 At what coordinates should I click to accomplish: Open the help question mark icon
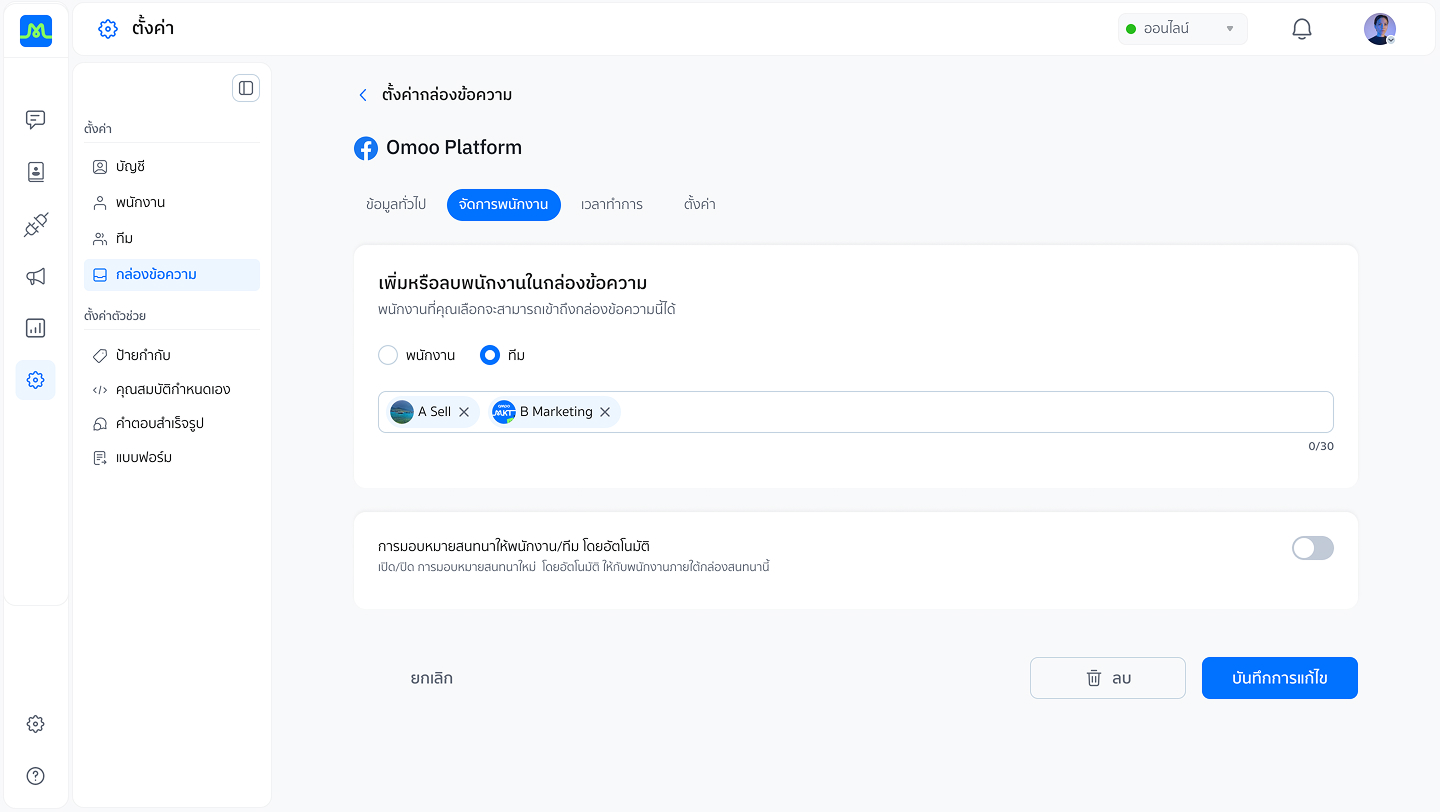36,776
